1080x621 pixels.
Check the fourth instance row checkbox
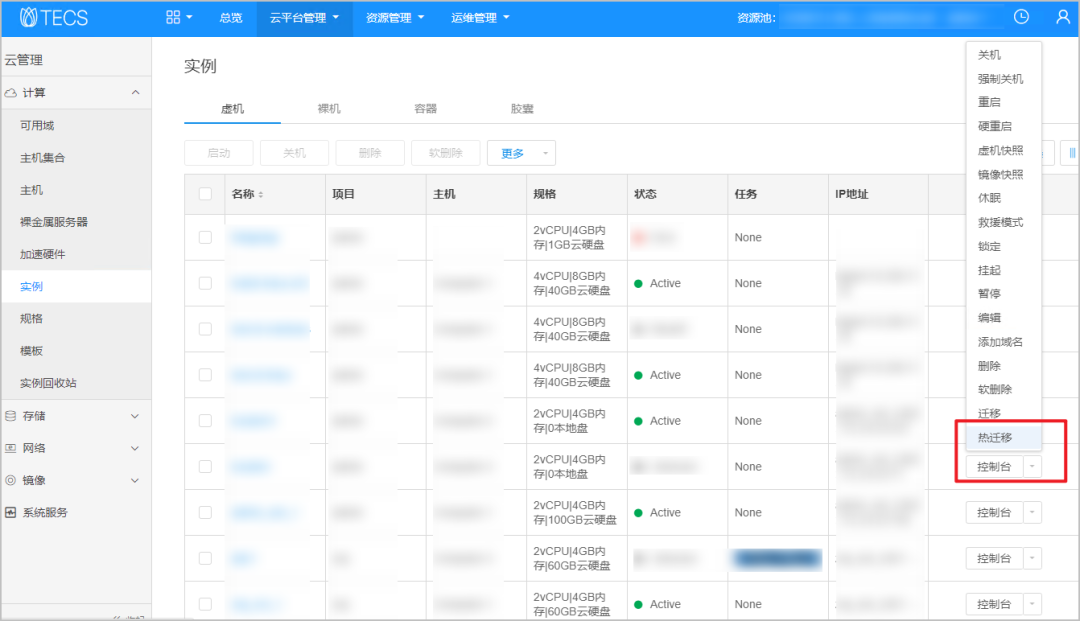pos(205,375)
